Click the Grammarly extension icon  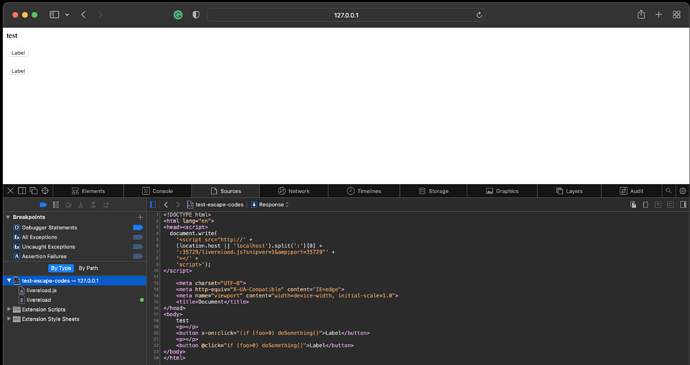[178, 15]
